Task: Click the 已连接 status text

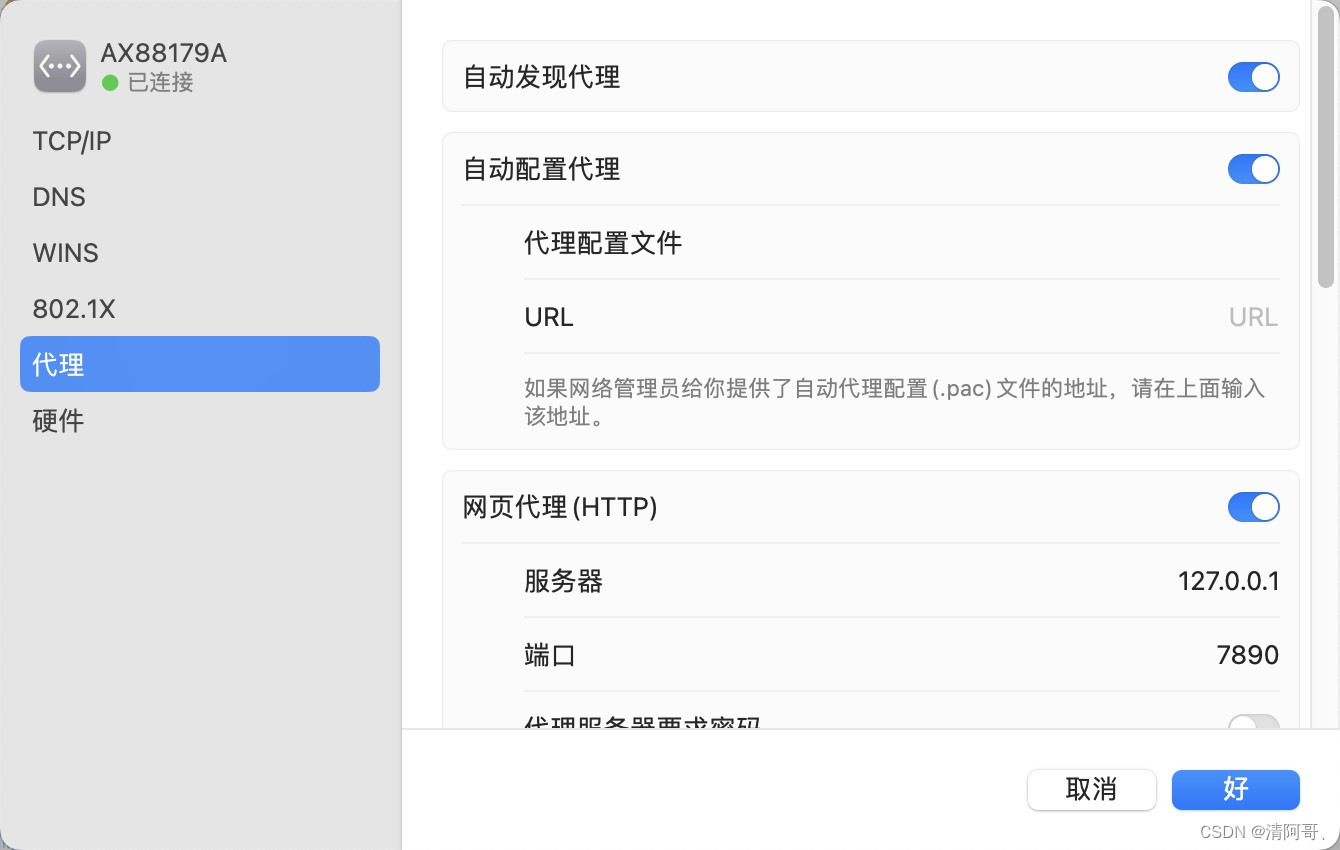Action: pyautogui.click(x=161, y=82)
